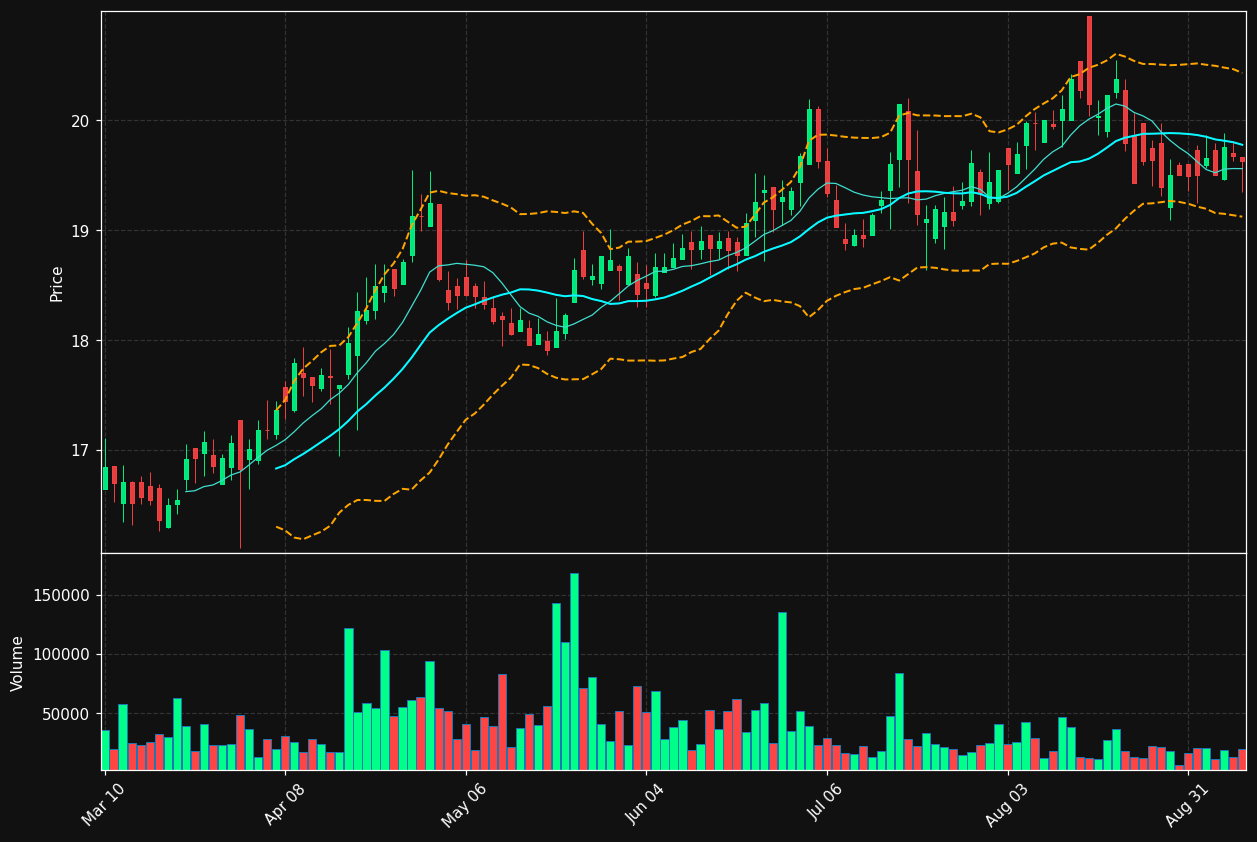Click the Aug 31 date label
Screen dimensions: 1257x842
1186,803
